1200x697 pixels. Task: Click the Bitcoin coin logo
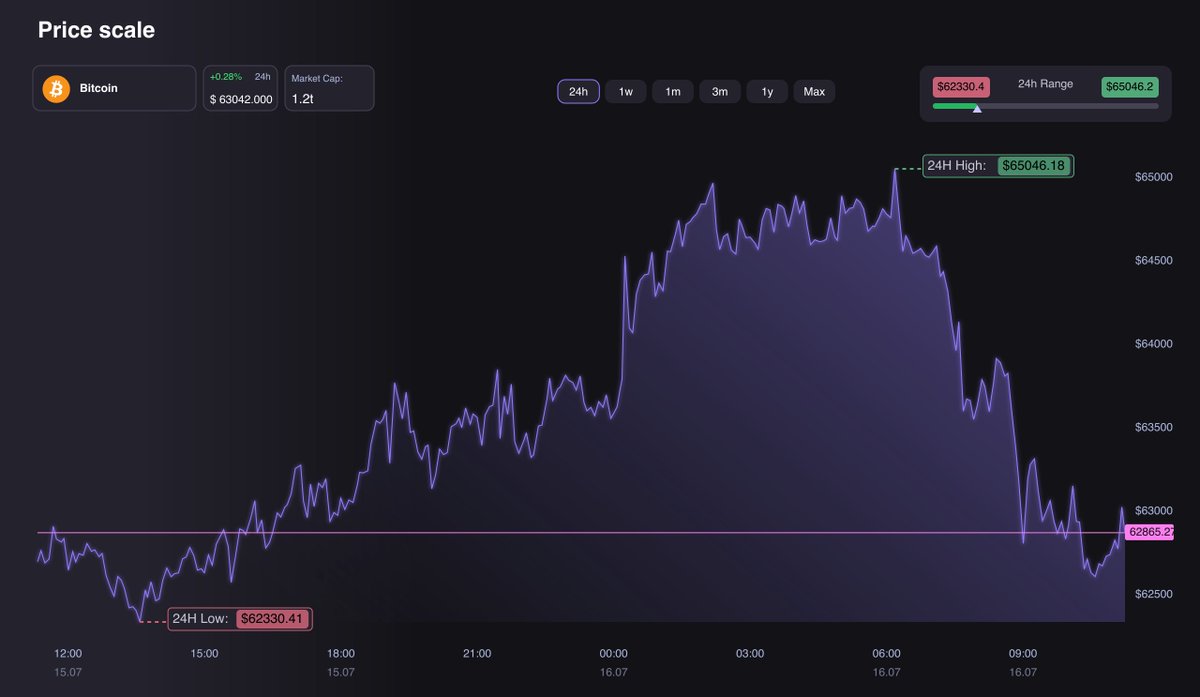56,88
